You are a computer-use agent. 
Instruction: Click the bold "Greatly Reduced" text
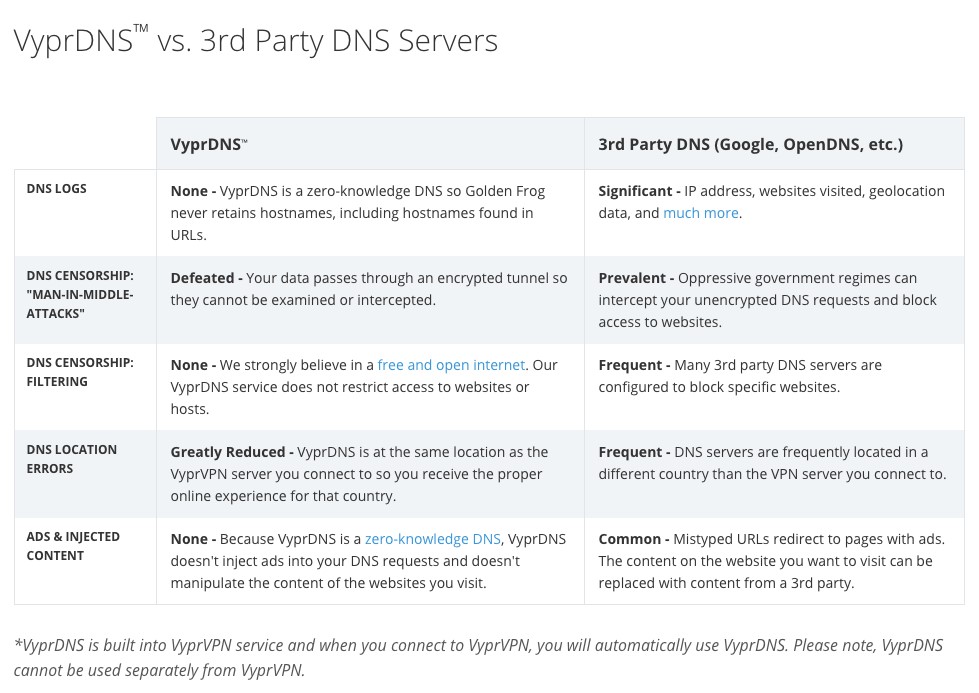227,452
